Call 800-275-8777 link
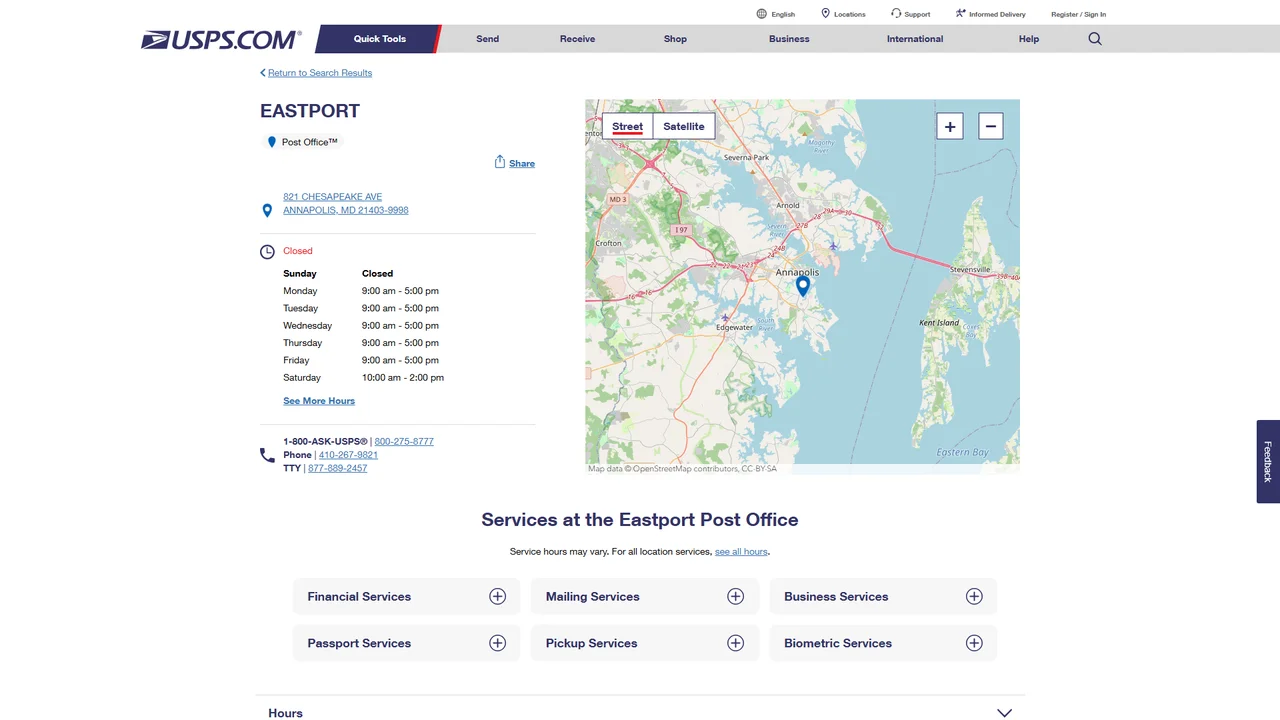 tap(404, 441)
